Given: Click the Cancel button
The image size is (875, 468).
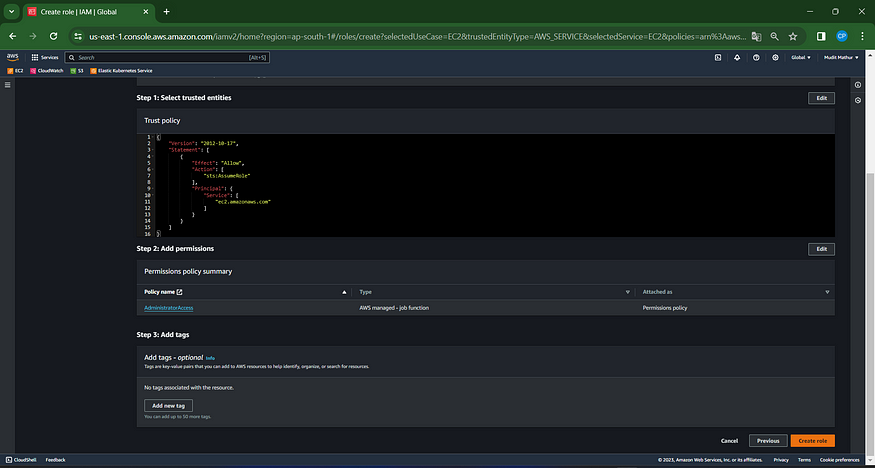Looking at the screenshot, I should (x=729, y=441).
